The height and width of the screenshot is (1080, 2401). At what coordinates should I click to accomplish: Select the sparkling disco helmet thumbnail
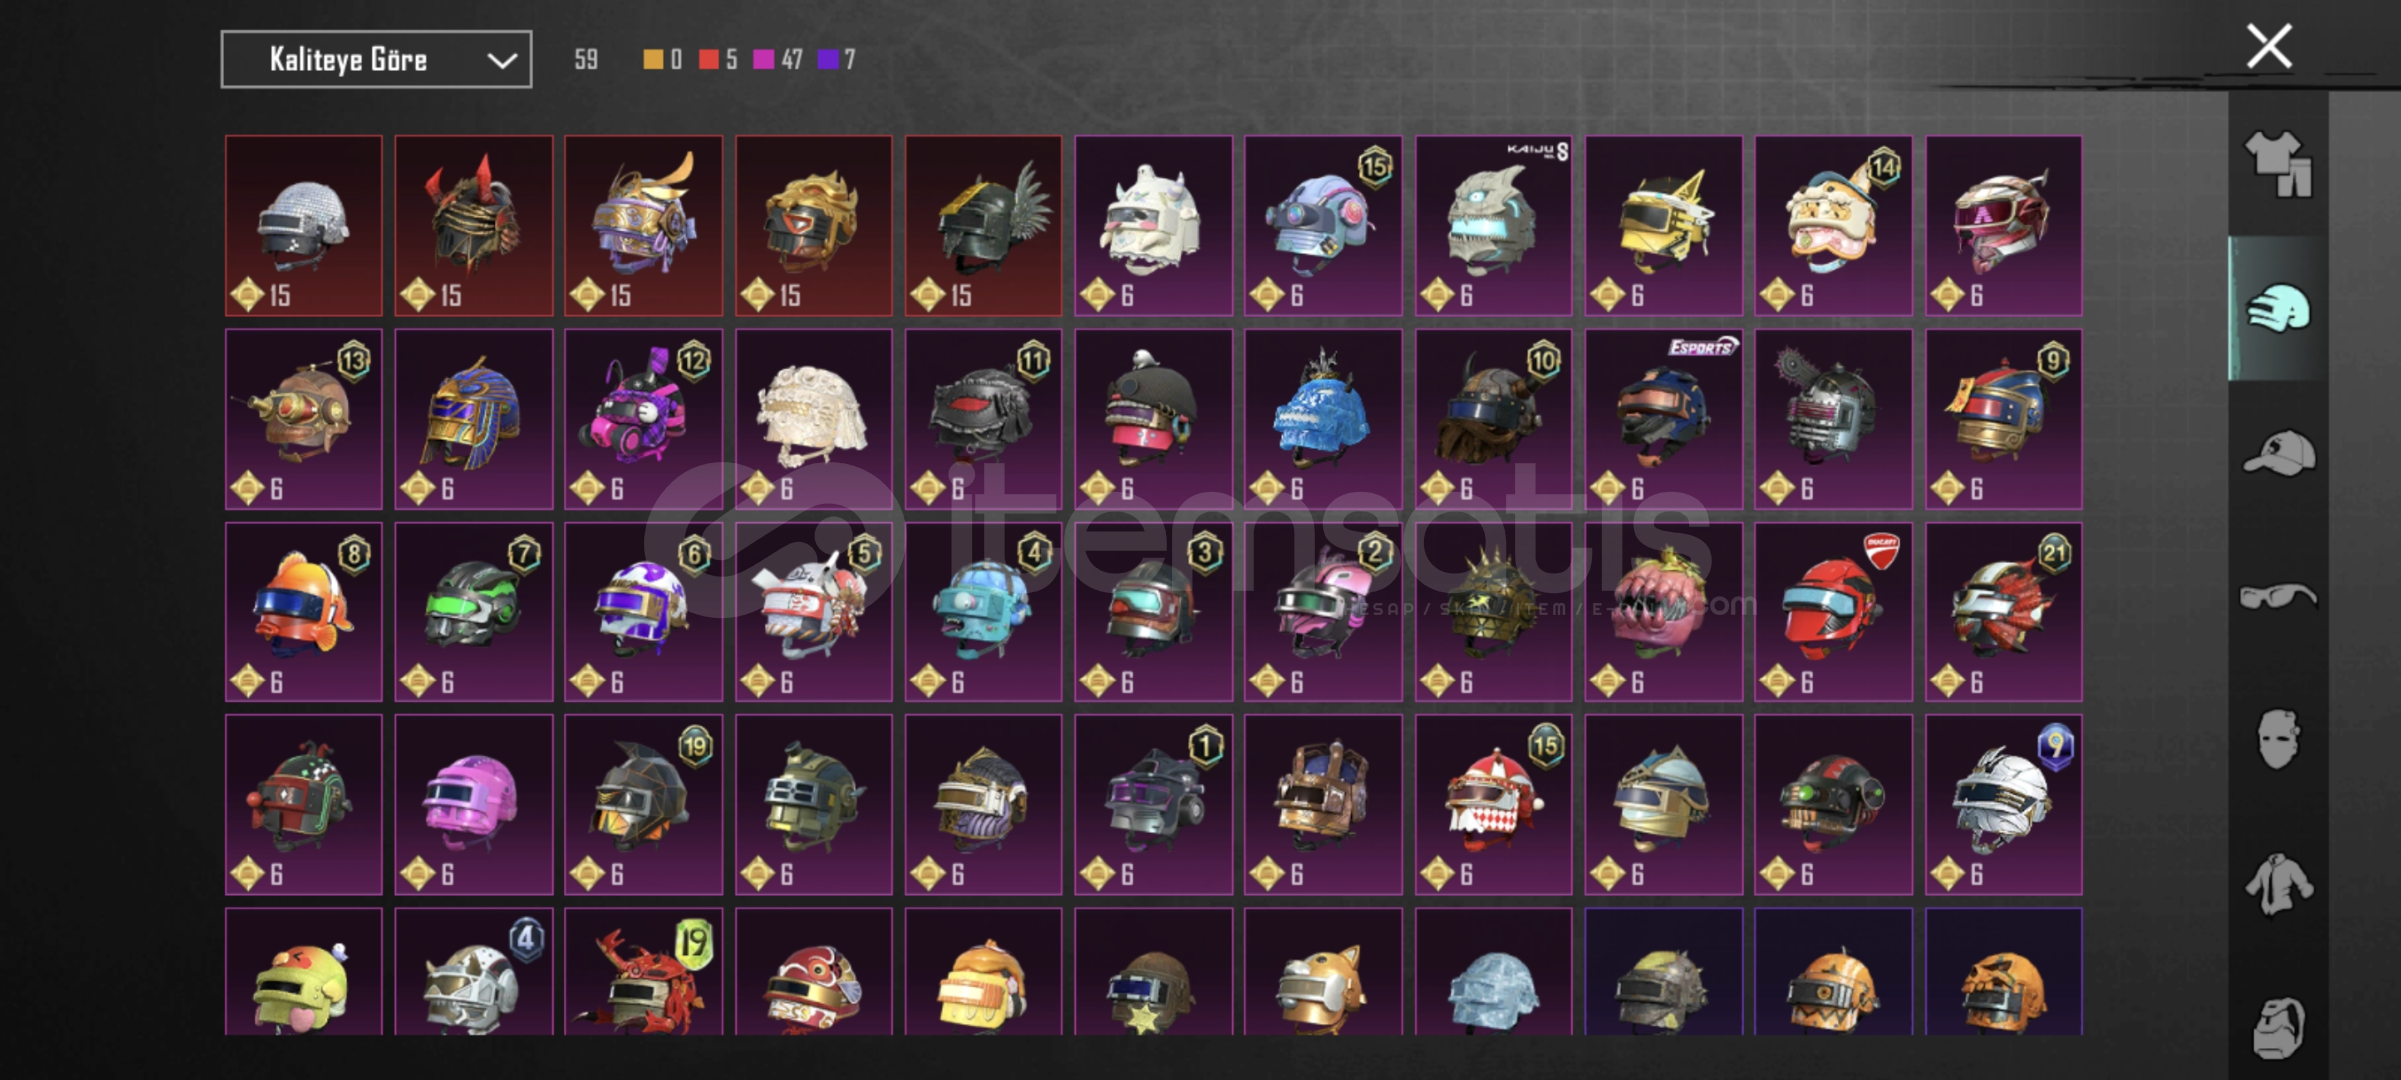[304, 226]
